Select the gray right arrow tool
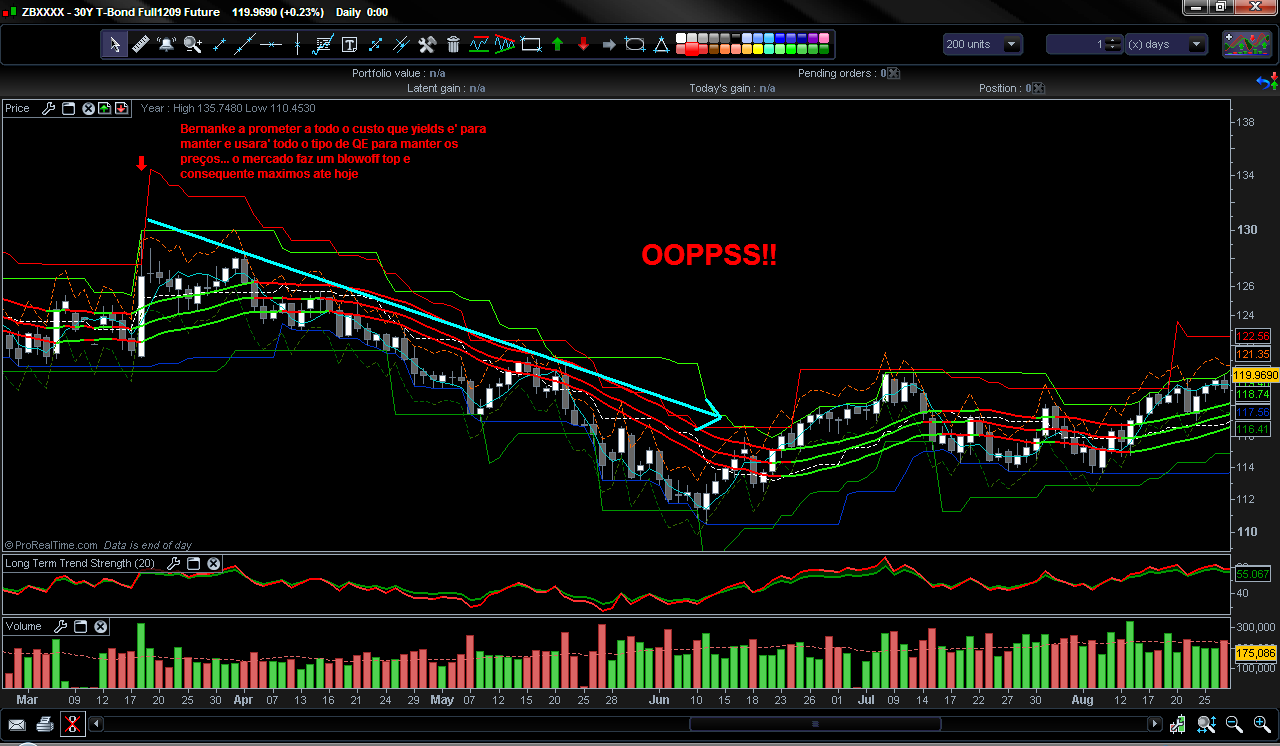The image size is (1280, 746). (609, 44)
